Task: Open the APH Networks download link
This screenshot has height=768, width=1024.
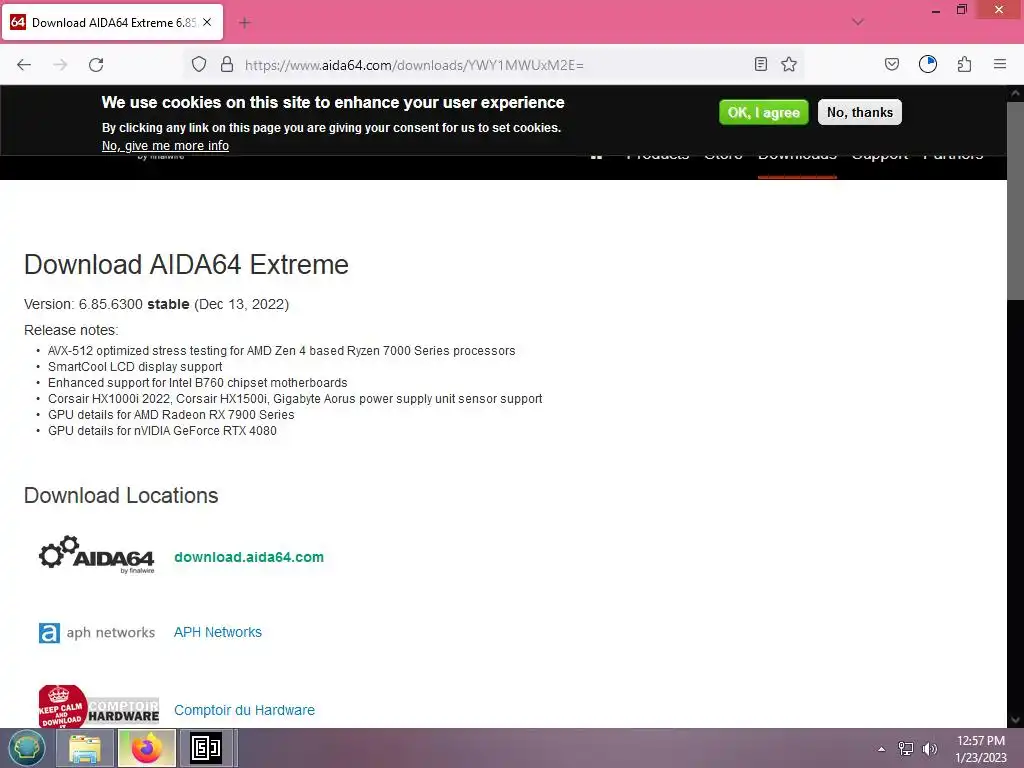Action: tap(217, 632)
